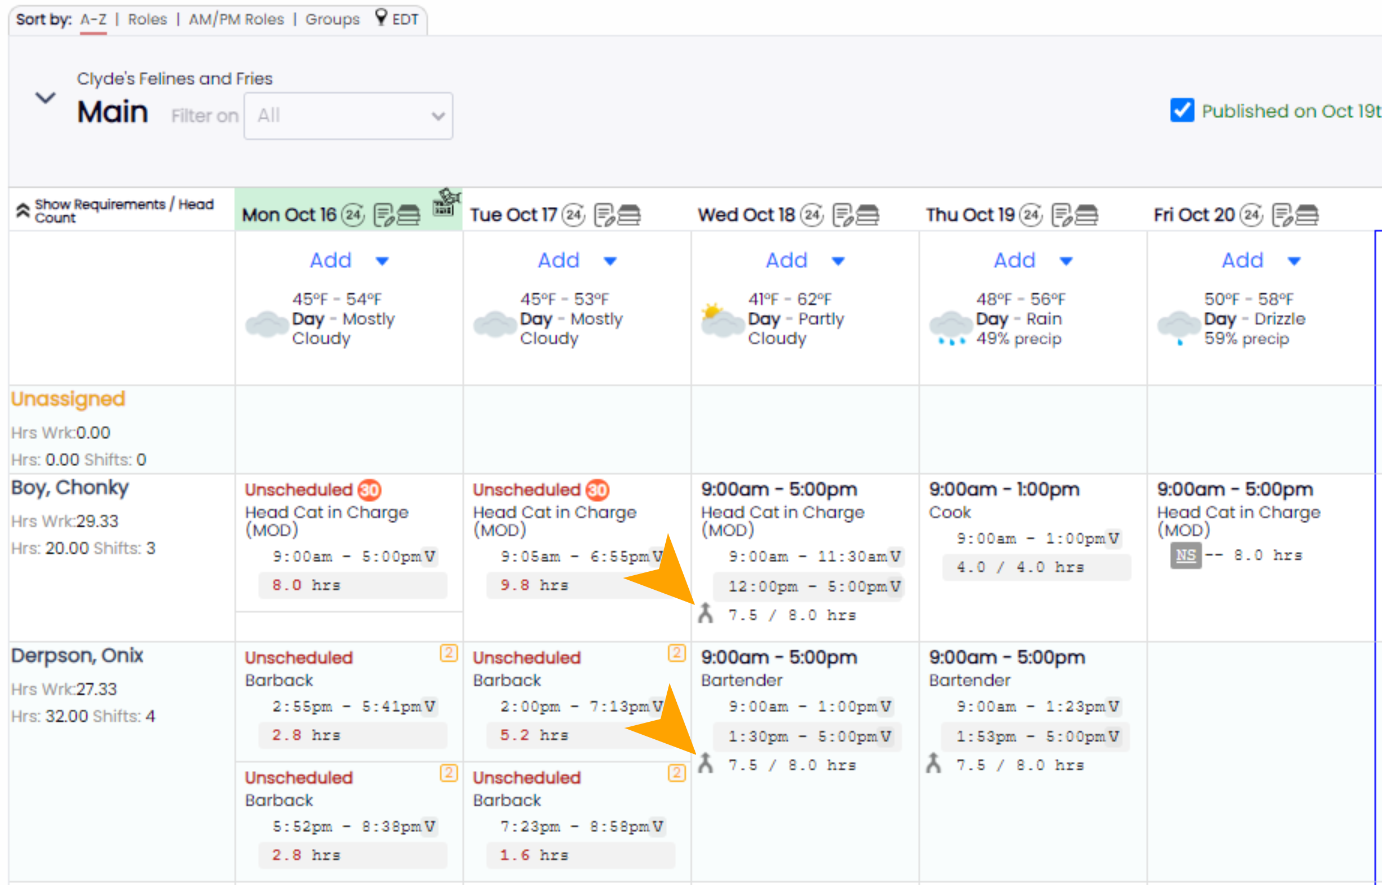Click the orange 2 badge on the 7:23pm Barback shift
1382x887 pixels.
677,773
